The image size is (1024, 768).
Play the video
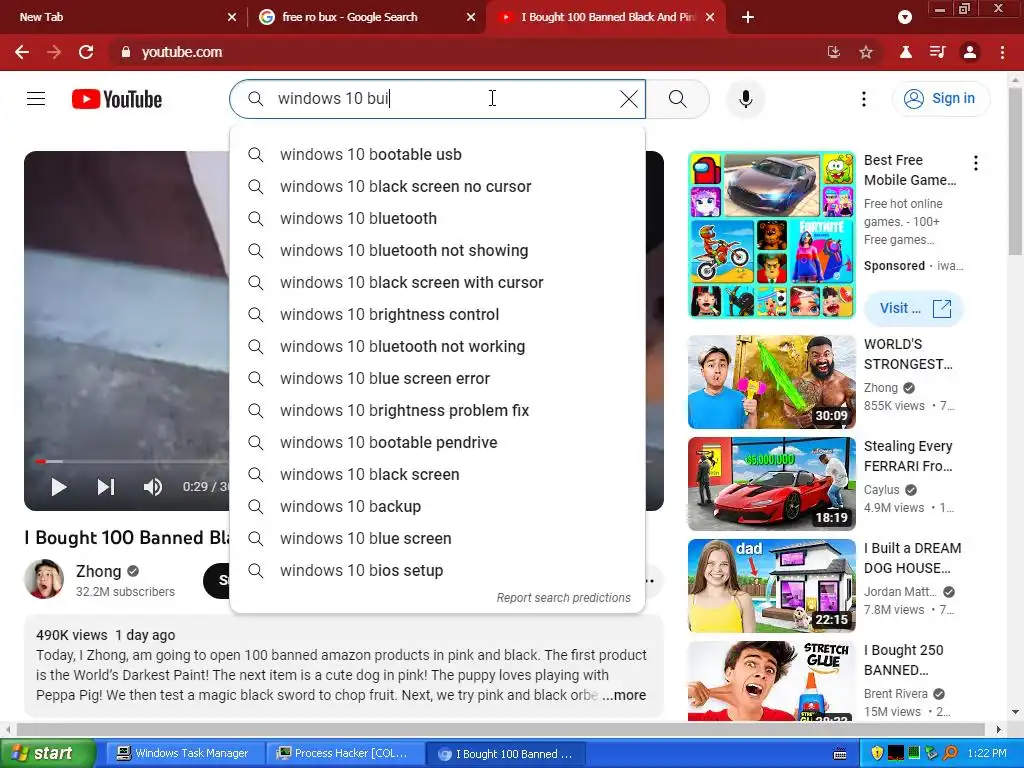click(x=59, y=487)
